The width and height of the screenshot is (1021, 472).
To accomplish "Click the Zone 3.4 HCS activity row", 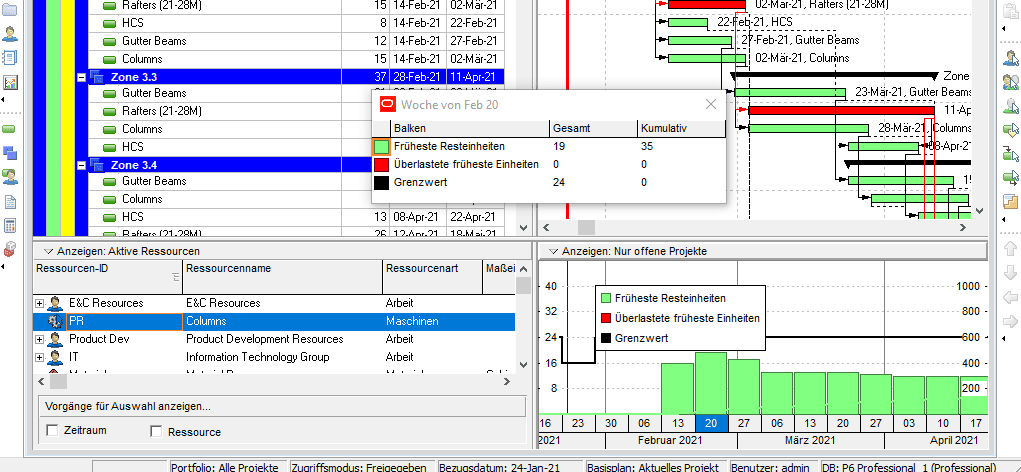I will tap(296, 217).
